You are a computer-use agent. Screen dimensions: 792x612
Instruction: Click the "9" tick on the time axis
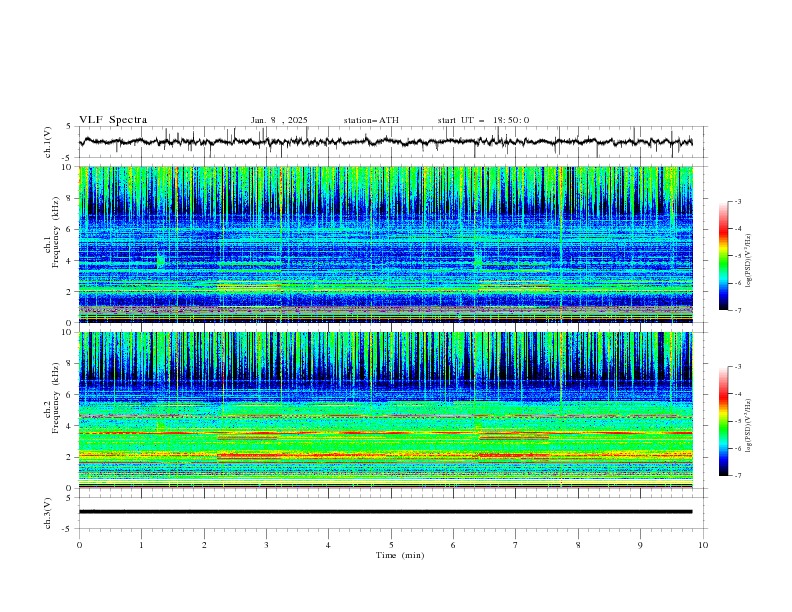click(x=640, y=545)
